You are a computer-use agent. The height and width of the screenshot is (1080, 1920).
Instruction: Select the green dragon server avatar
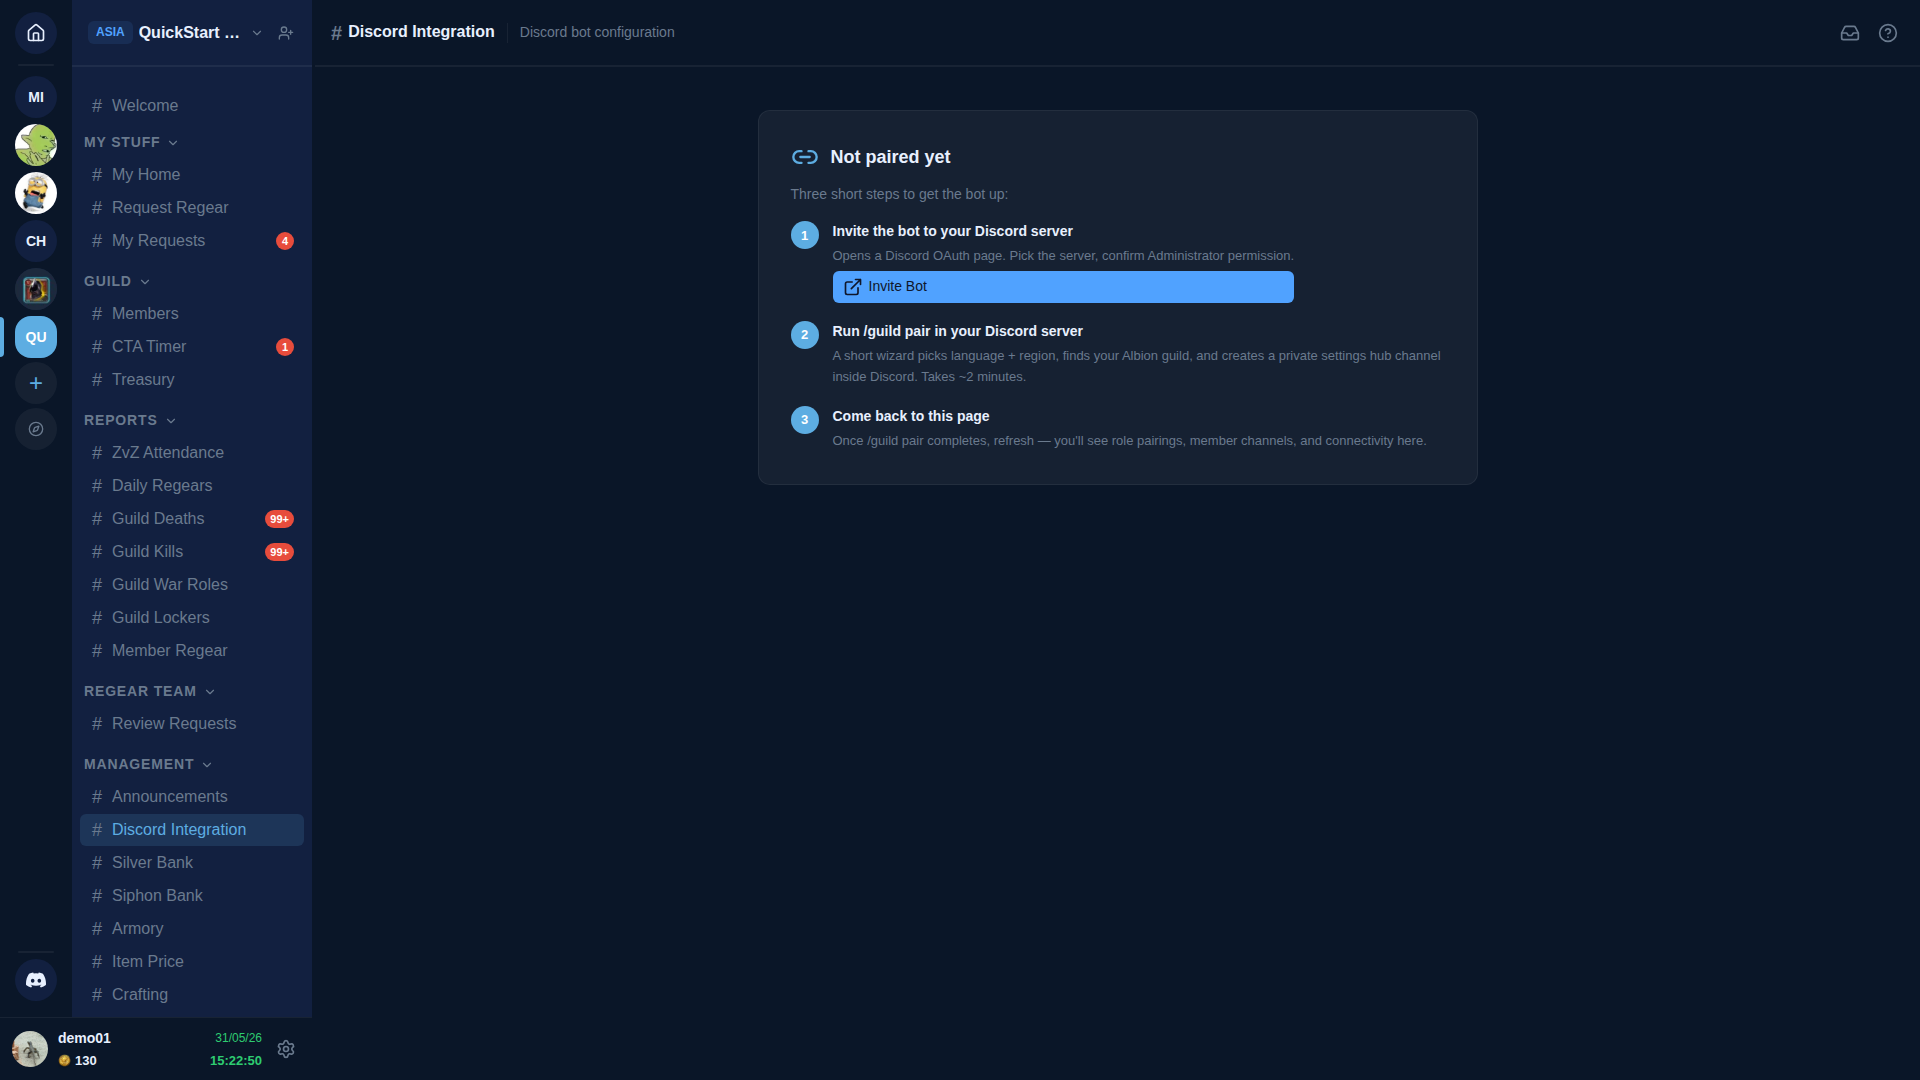pyautogui.click(x=36, y=145)
